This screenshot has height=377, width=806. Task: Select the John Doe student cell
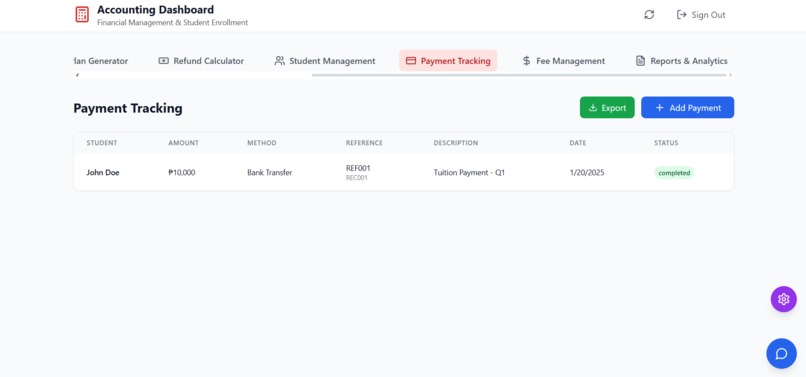pos(103,173)
